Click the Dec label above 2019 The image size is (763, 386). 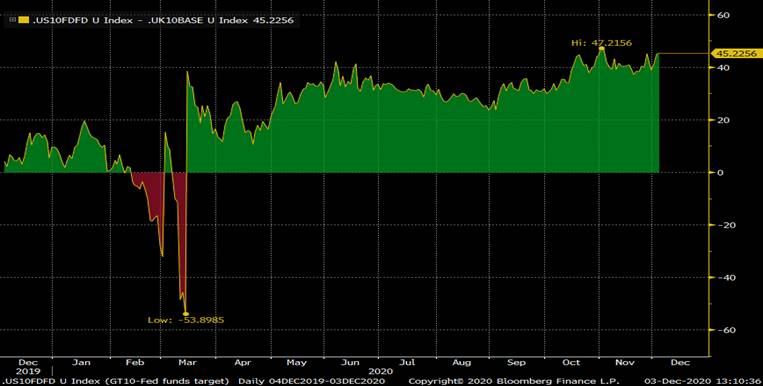coord(28,363)
